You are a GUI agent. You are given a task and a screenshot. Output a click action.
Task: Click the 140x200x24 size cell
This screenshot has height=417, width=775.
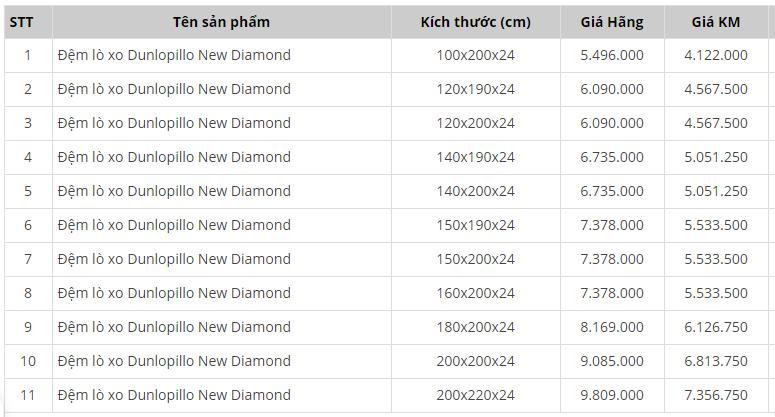point(475,191)
